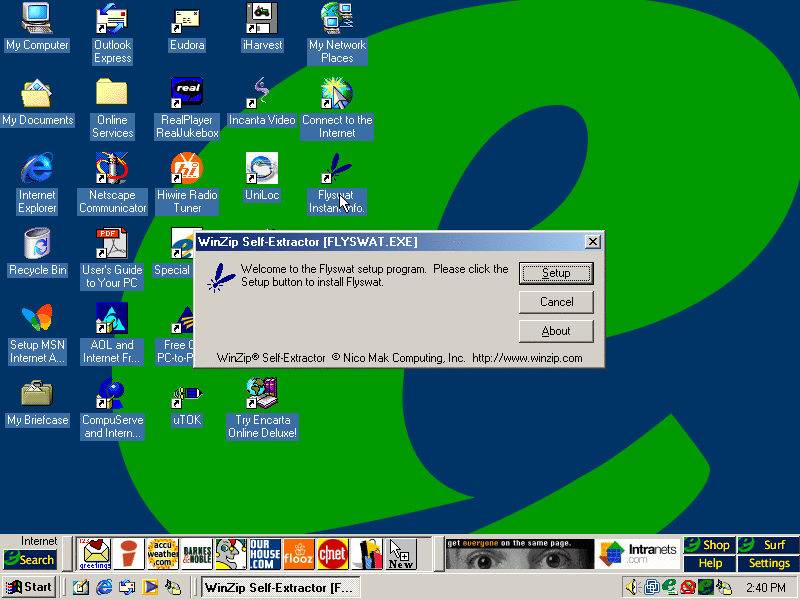Click the accuweather.com toolbar button
This screenshot has width=800, height=600.
click(x=162, y=553)
